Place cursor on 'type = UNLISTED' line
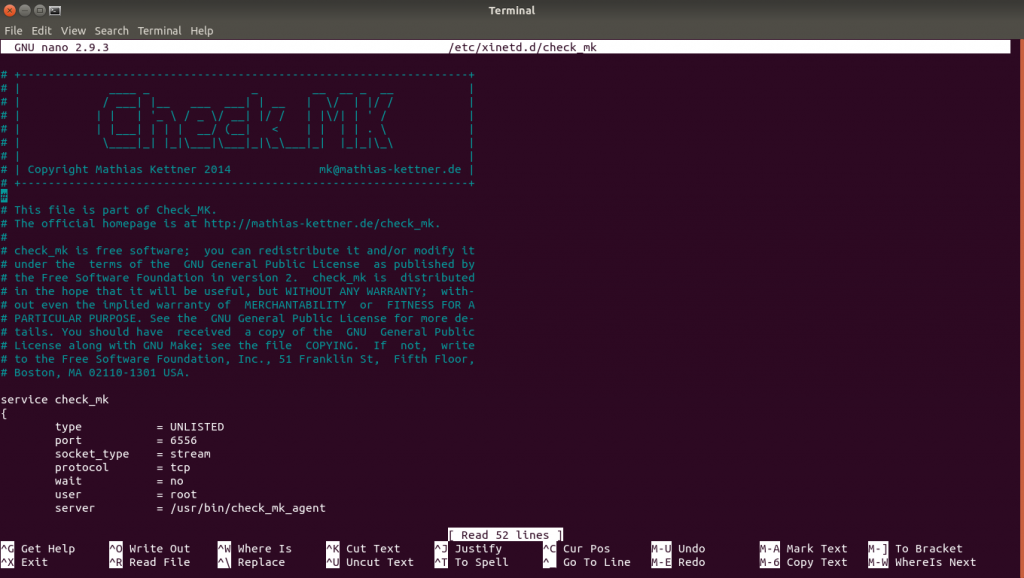The height and width of the screenshot is (578, 1024). [x=139, y=426]
